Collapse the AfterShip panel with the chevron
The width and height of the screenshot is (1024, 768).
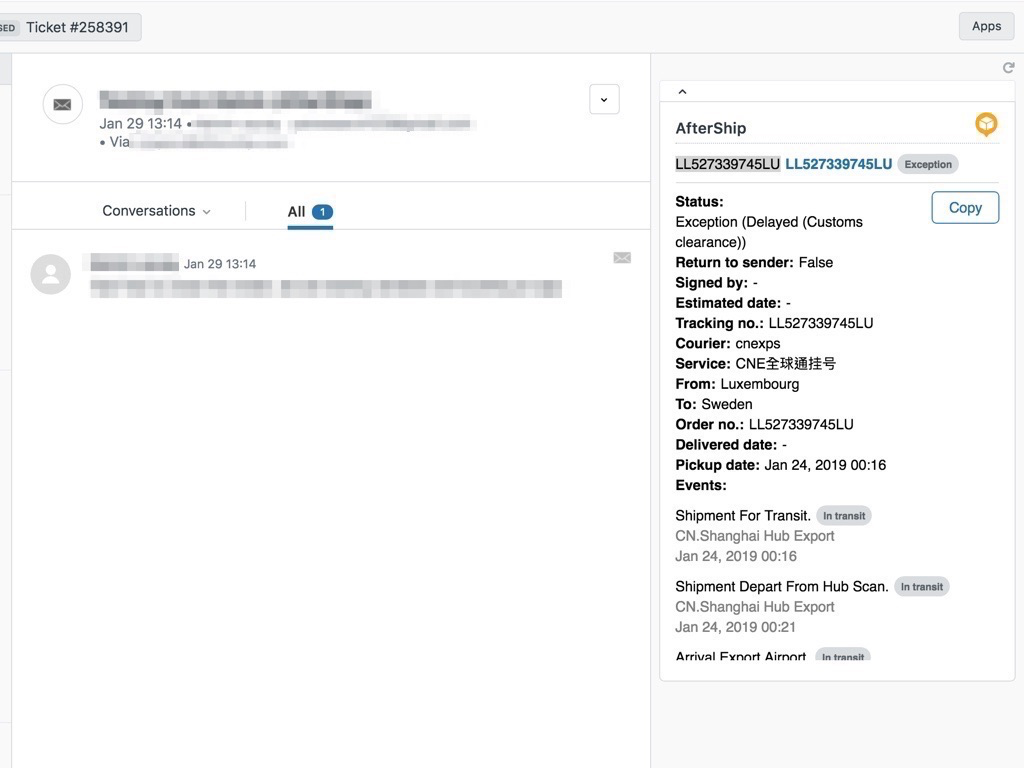point(682,92)
